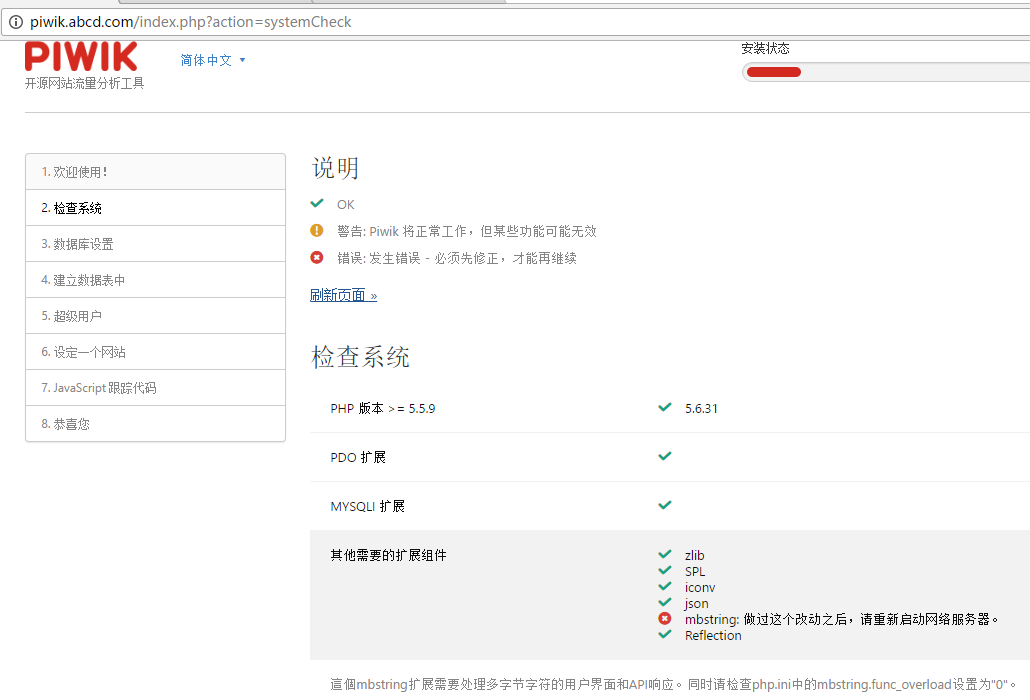Click the SPL extension name

point(694,572)
